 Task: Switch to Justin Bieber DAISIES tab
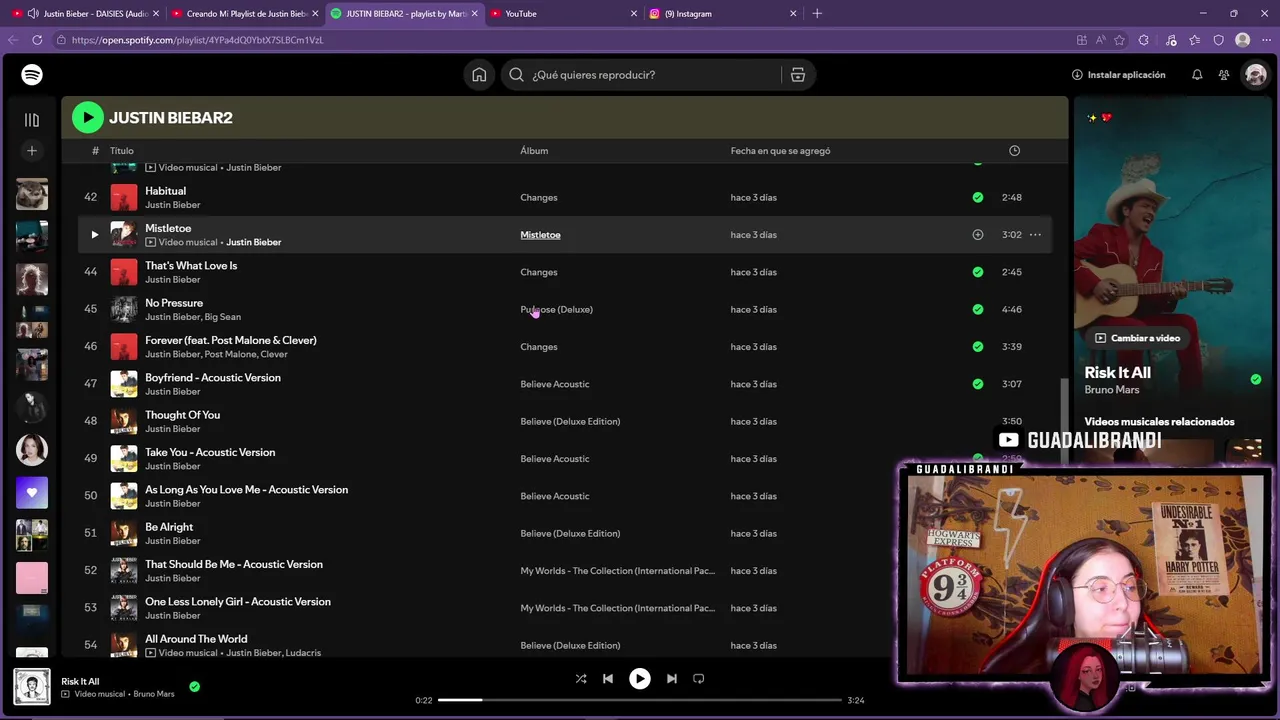point(87,14)
